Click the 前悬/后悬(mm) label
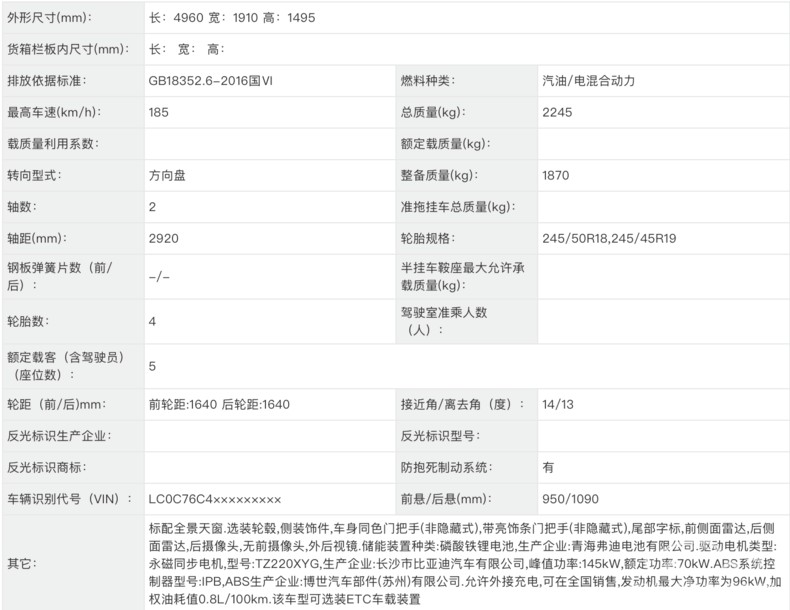790x610 pixels. tap(446, 499)
